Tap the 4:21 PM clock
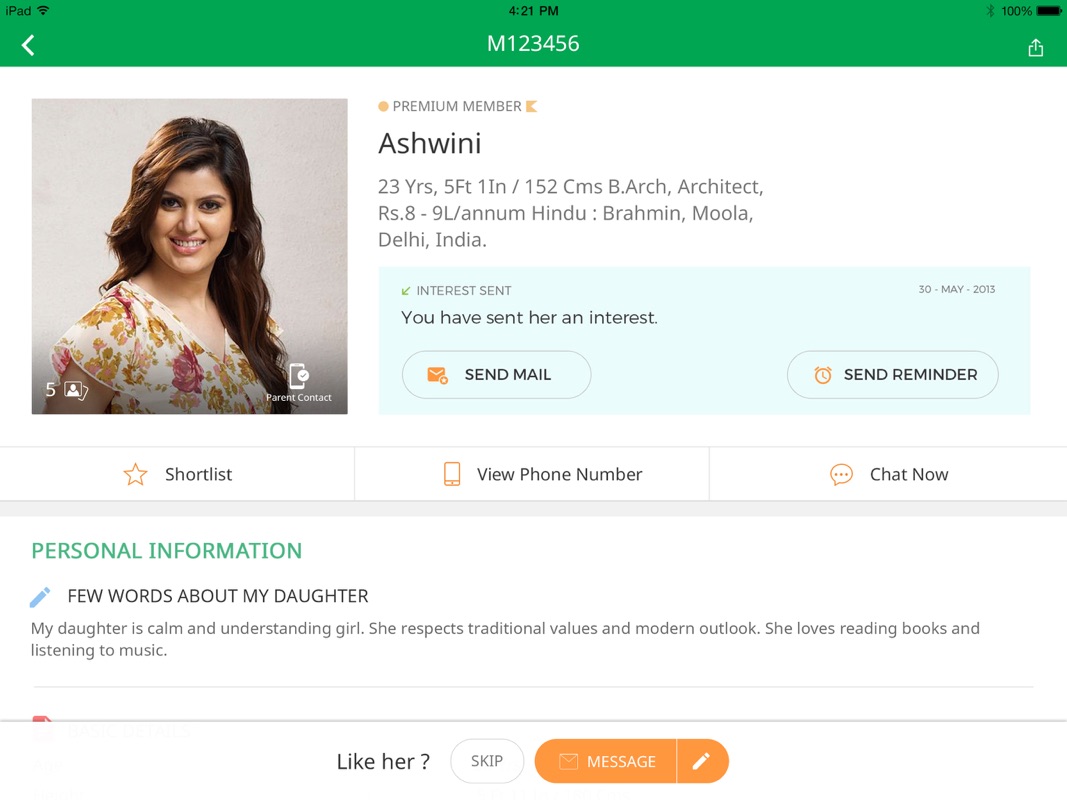Screen dimensions: 1067x800 (x=534, y=11)
